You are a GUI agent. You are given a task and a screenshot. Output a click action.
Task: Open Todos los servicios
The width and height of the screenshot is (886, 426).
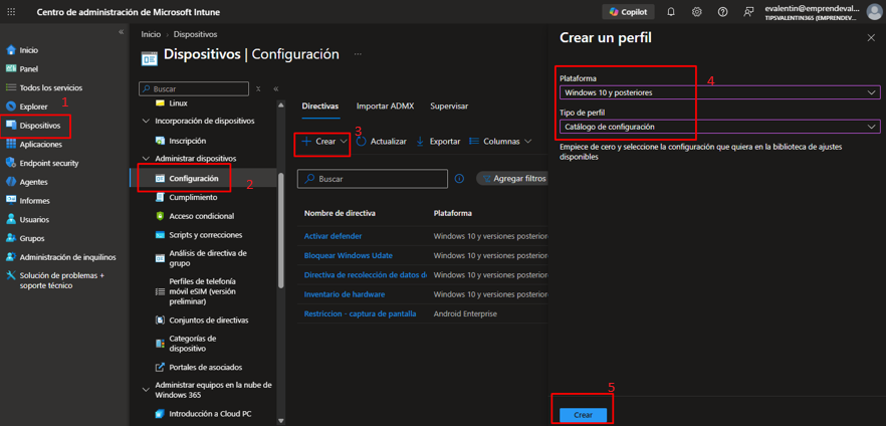coord(51,88)
